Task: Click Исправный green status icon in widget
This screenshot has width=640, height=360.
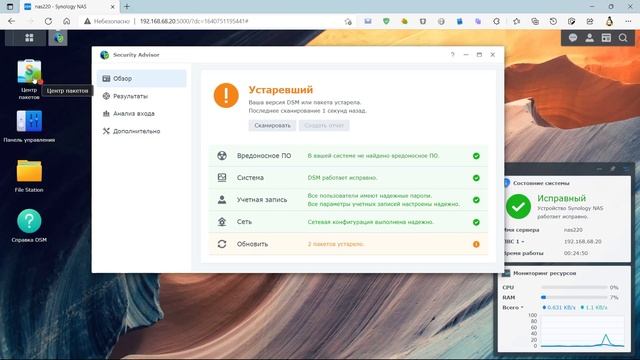Action: pyautogui.click(x=518, y=207)
